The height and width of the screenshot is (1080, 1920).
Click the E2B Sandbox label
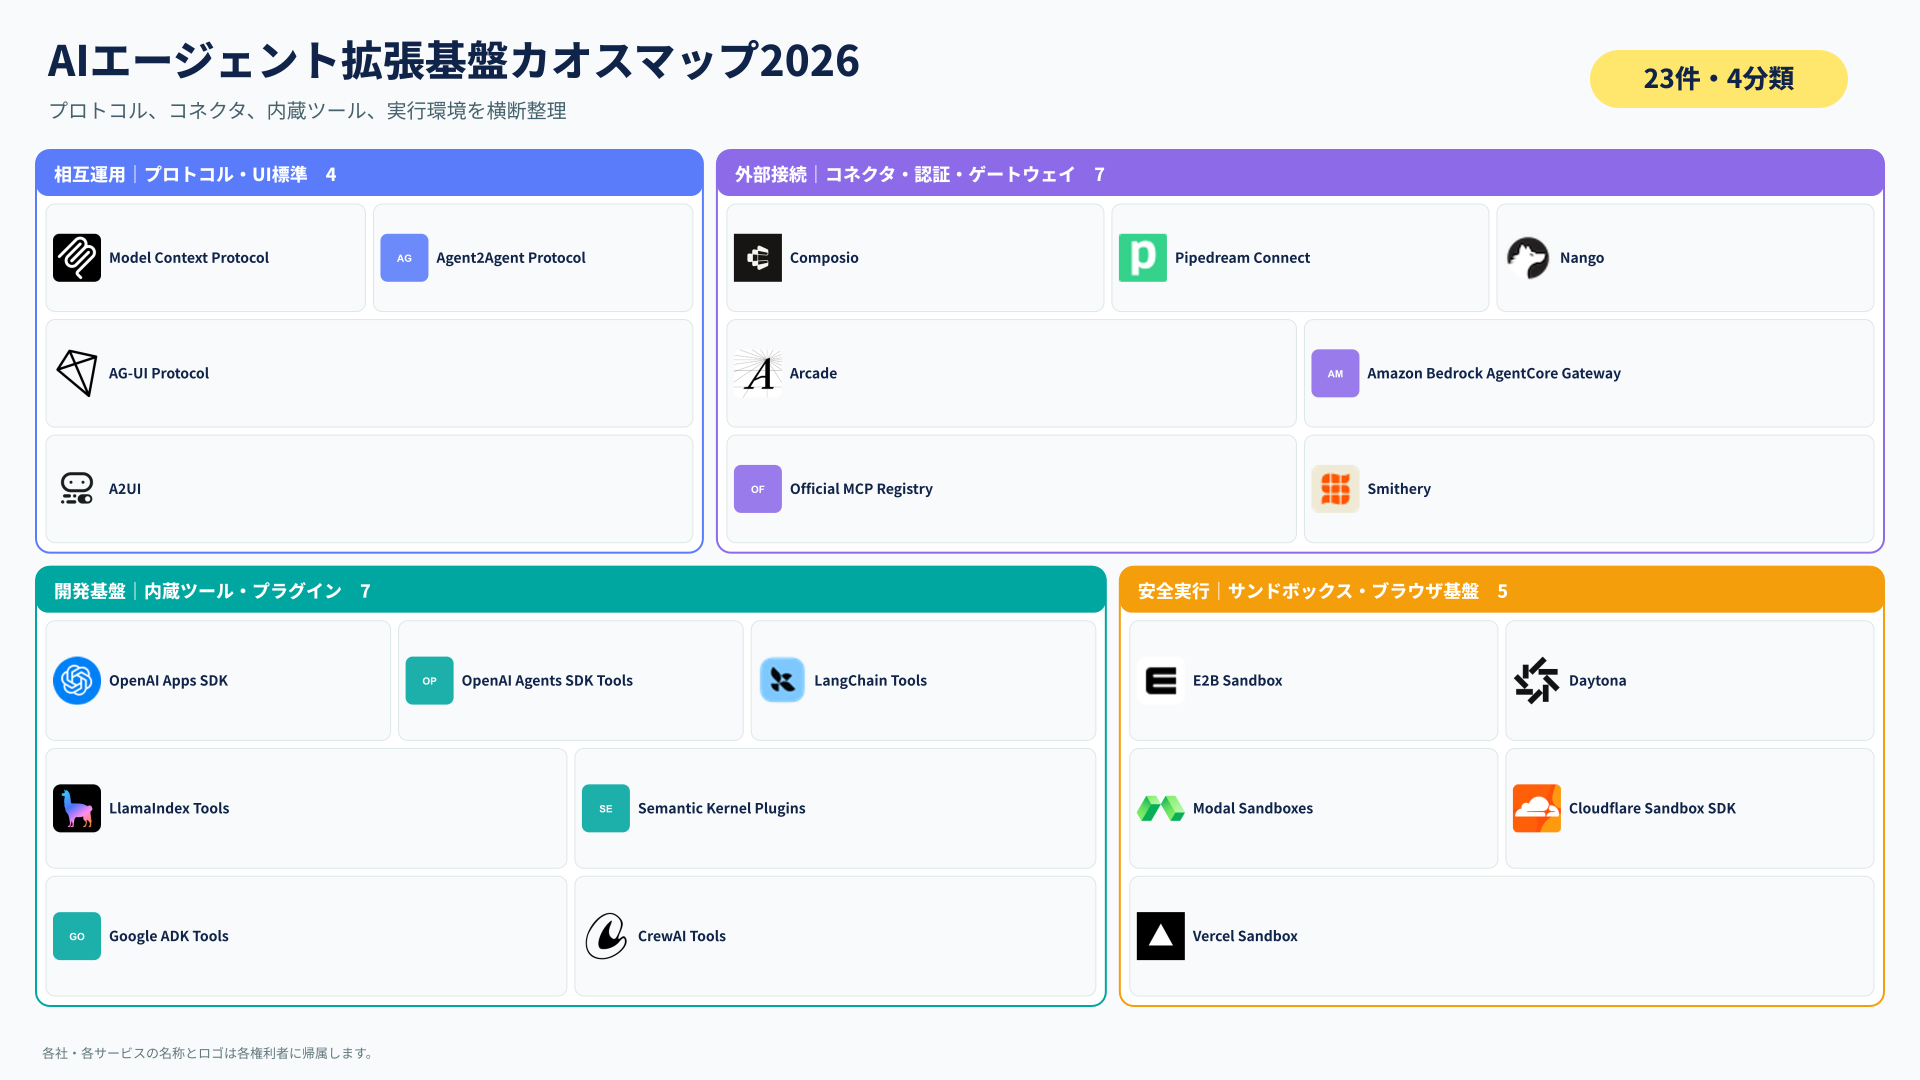[x=1237, y=681]
